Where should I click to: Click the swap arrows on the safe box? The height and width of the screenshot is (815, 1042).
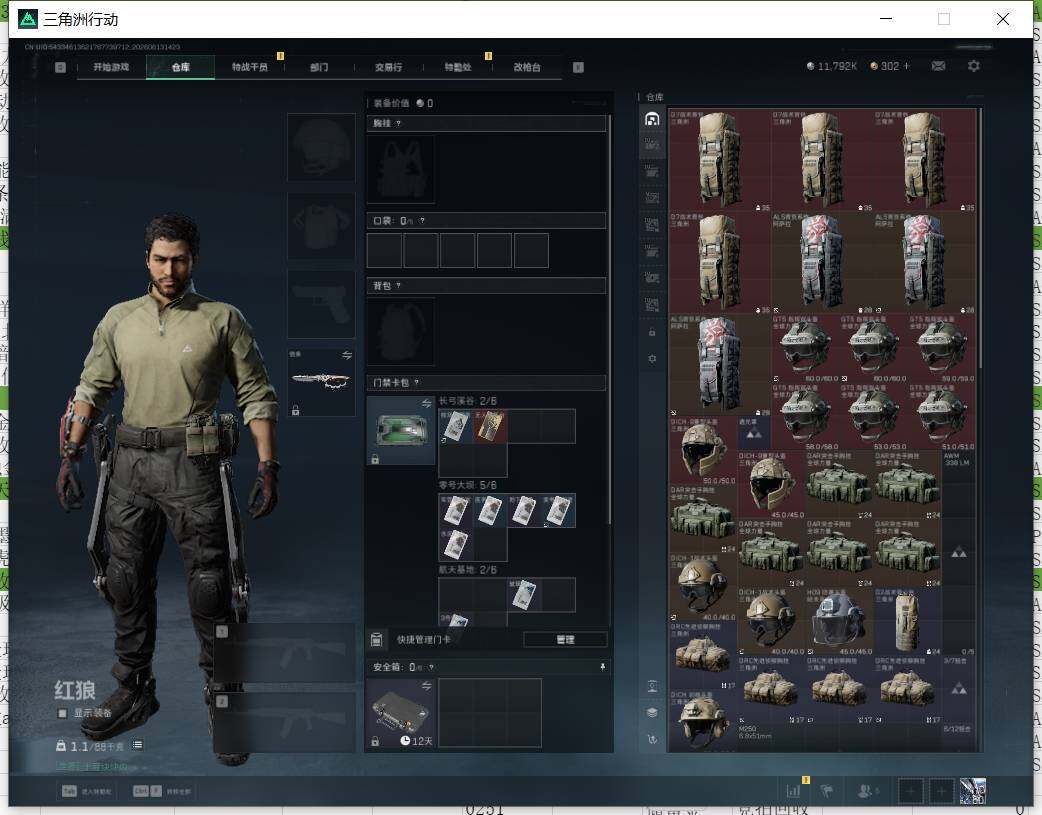426,685
